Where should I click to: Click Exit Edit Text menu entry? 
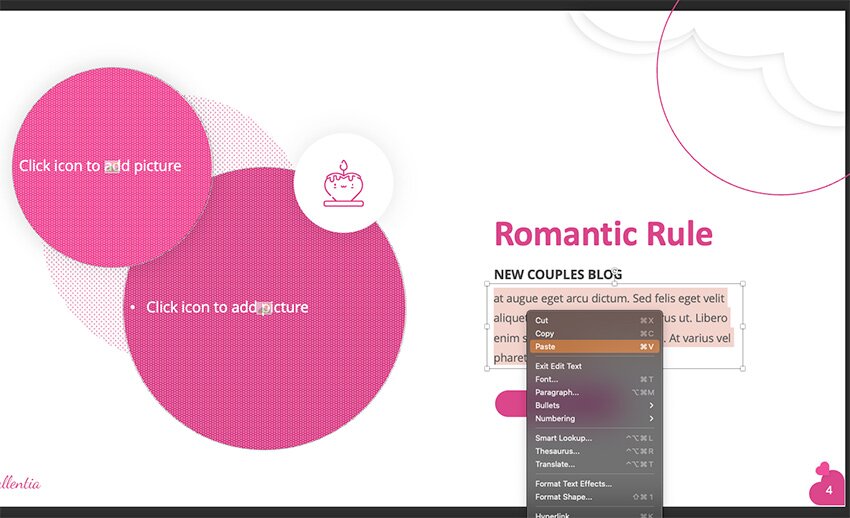(559, 366)
